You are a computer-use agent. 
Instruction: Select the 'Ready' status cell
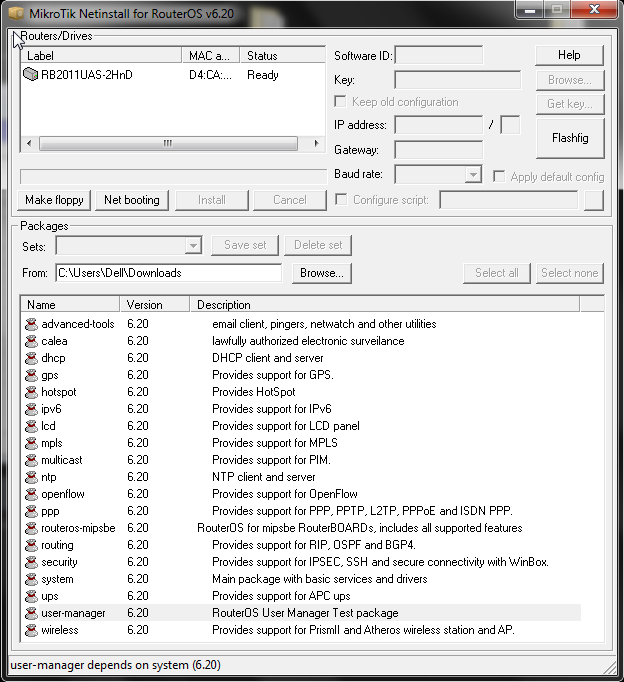click(263, 75)
